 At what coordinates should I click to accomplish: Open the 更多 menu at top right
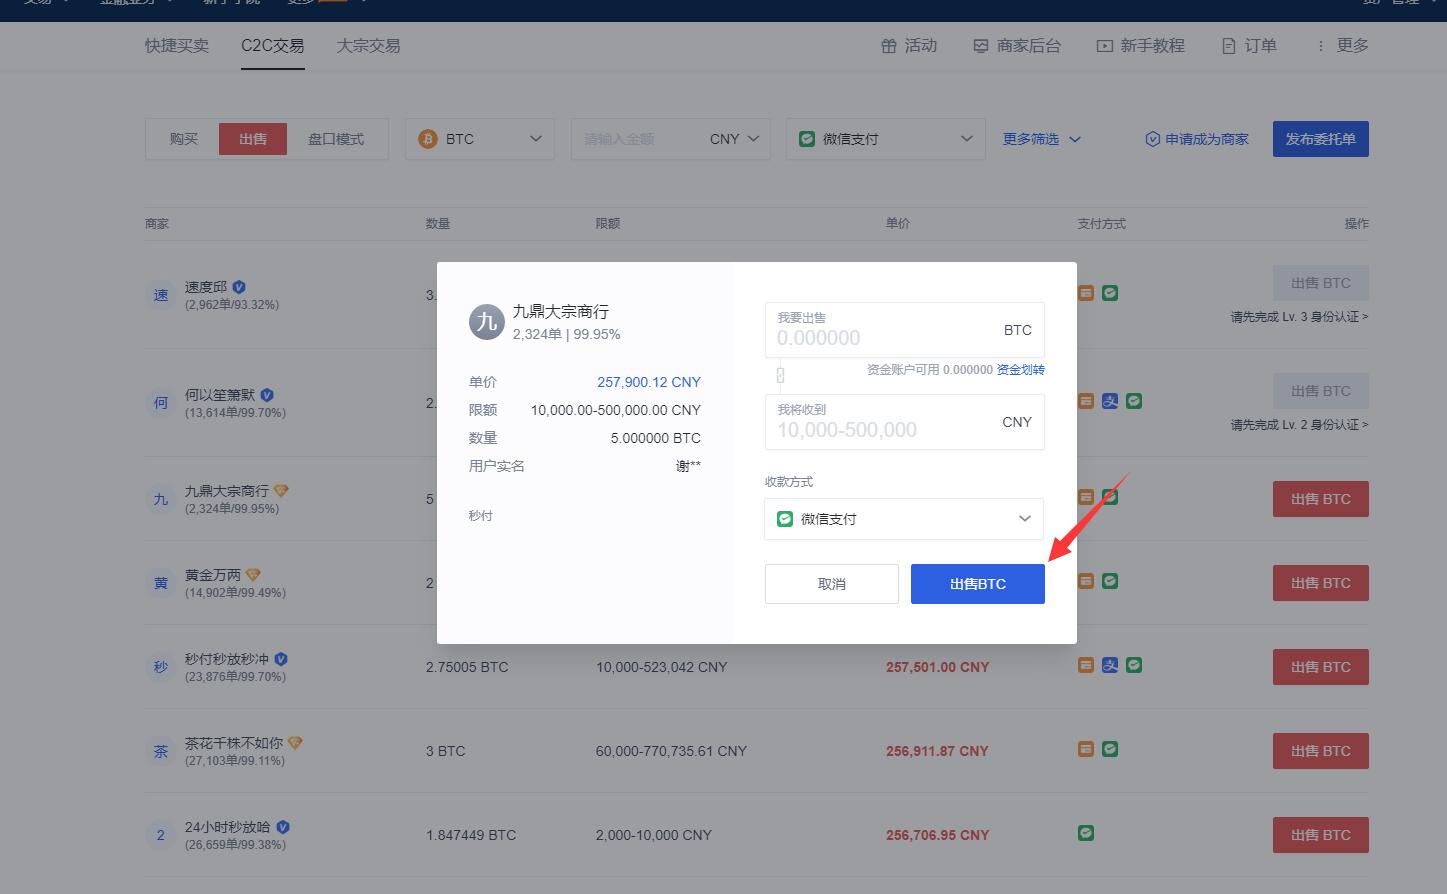pyautogui.click(x=1340, y=45)
